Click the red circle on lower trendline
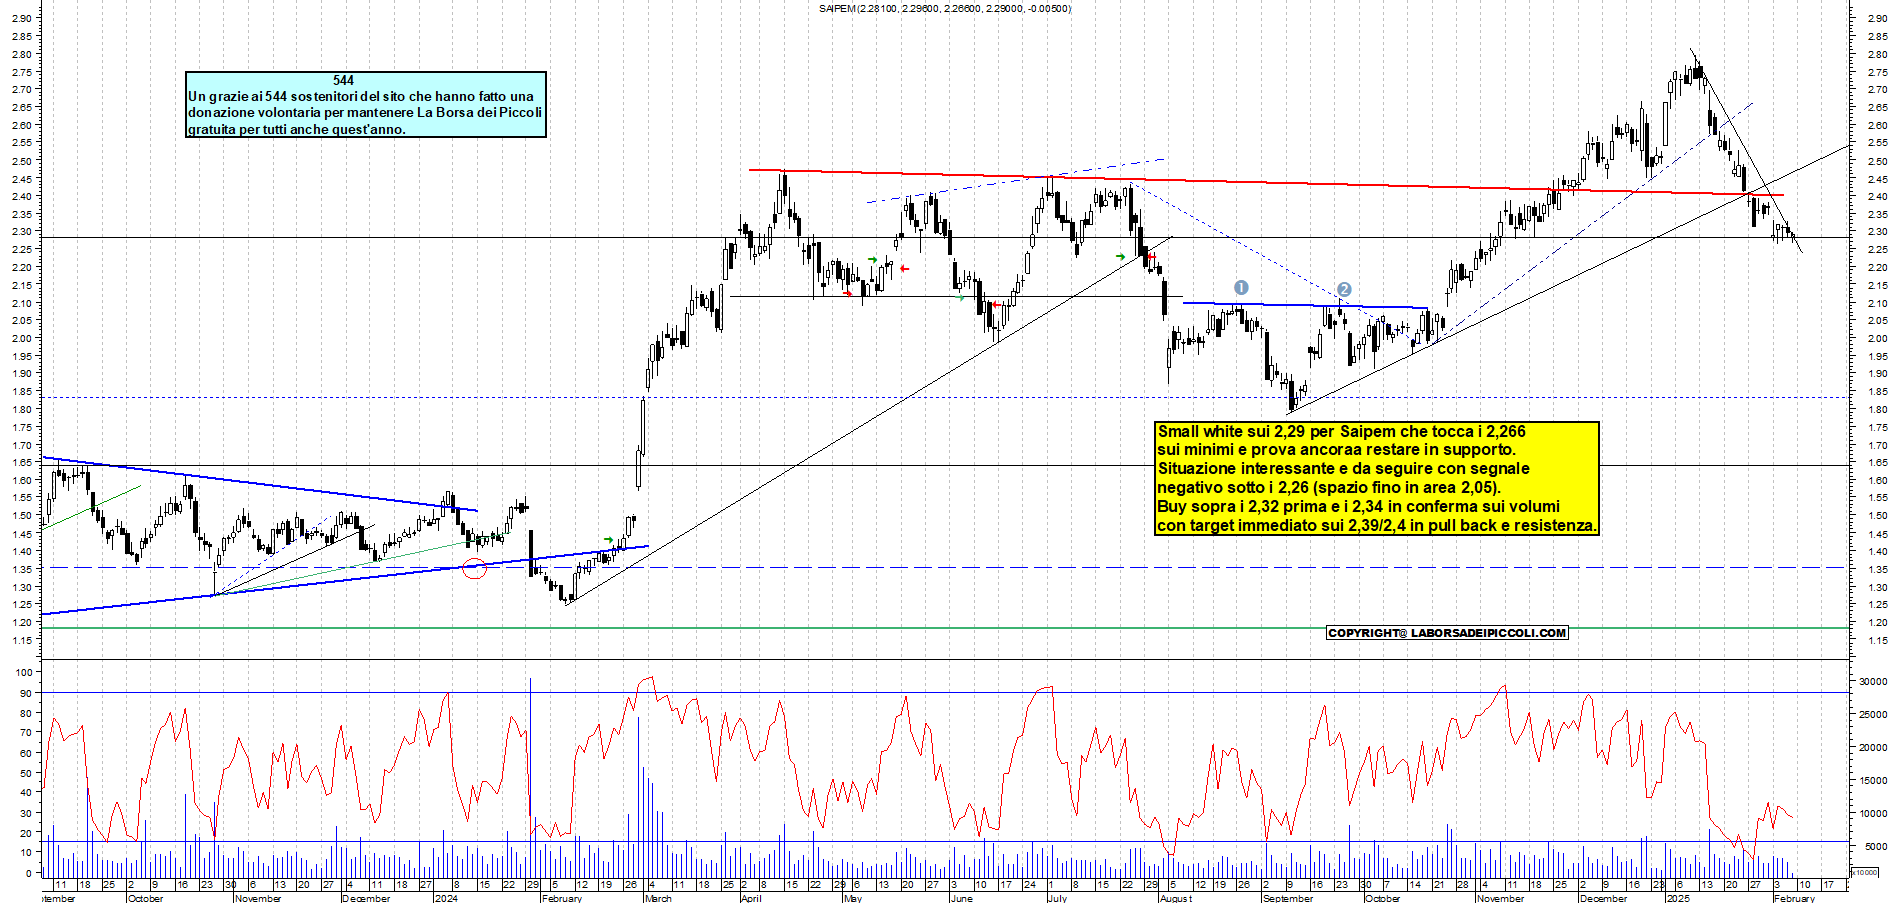The height and width of the screenshot is (903, 1890). (x=474, y=569)
